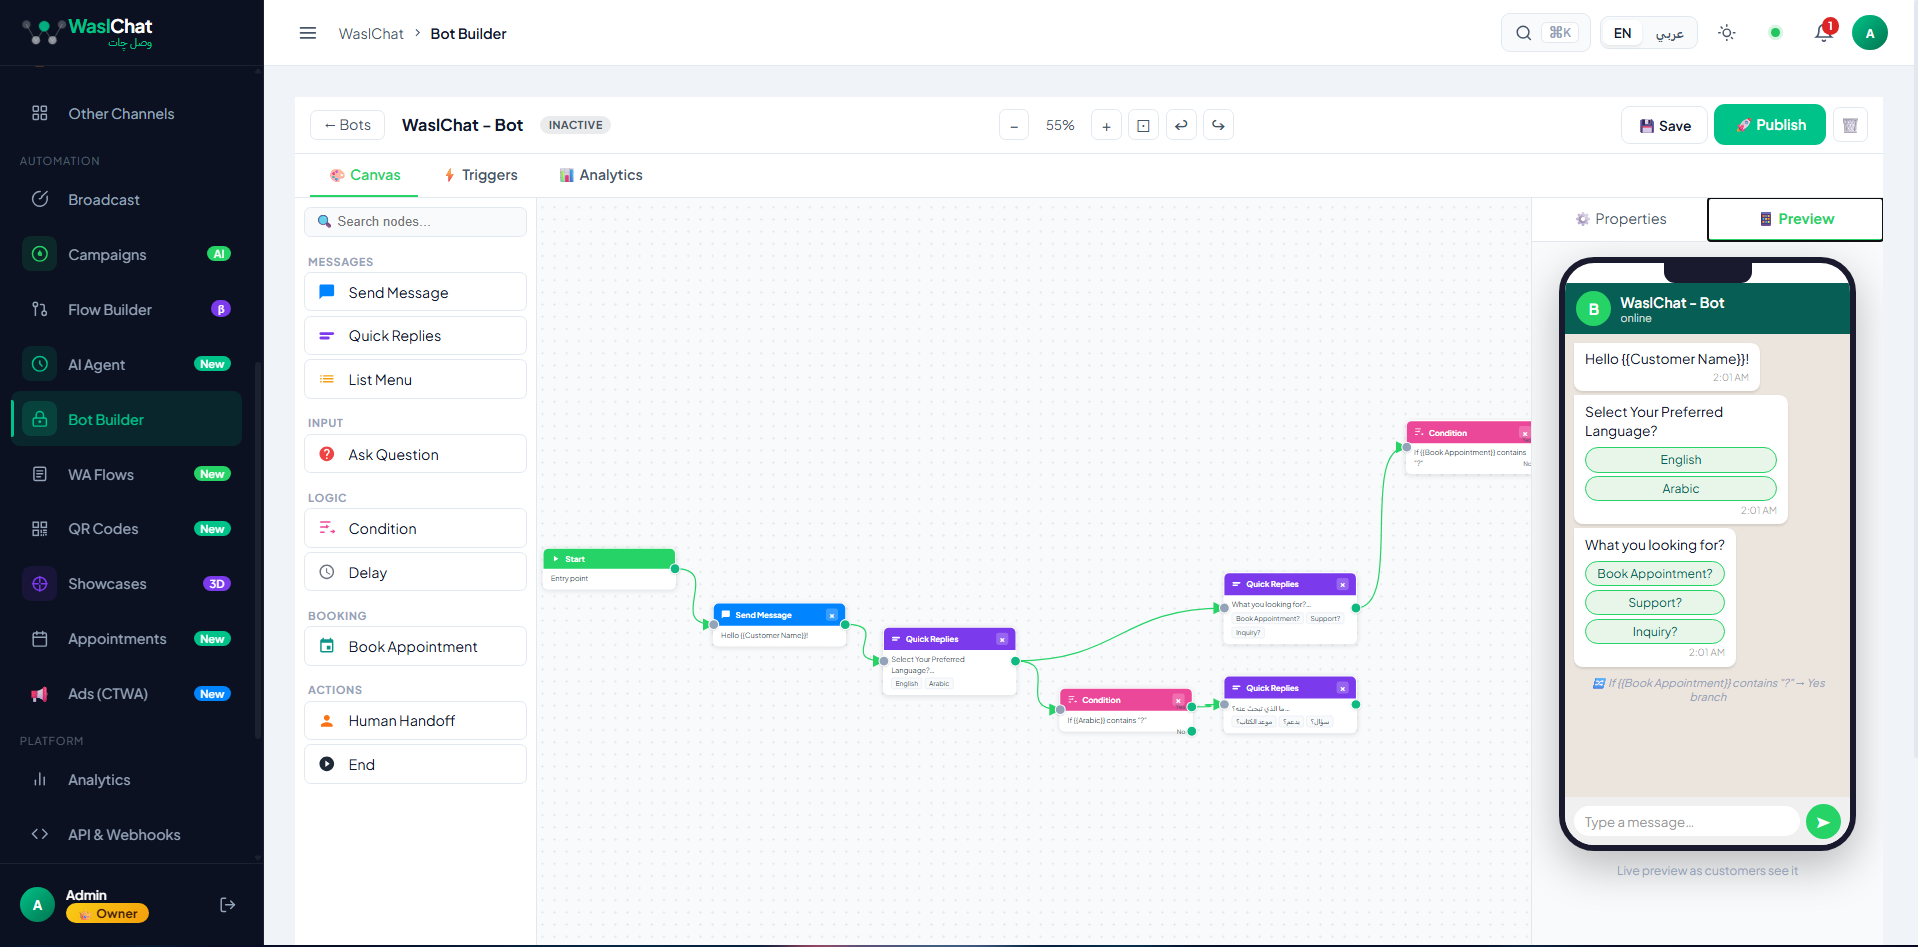1918x947 pixels.
Task: Open the user avatar menu in header
Action: tap(1870, 33)
